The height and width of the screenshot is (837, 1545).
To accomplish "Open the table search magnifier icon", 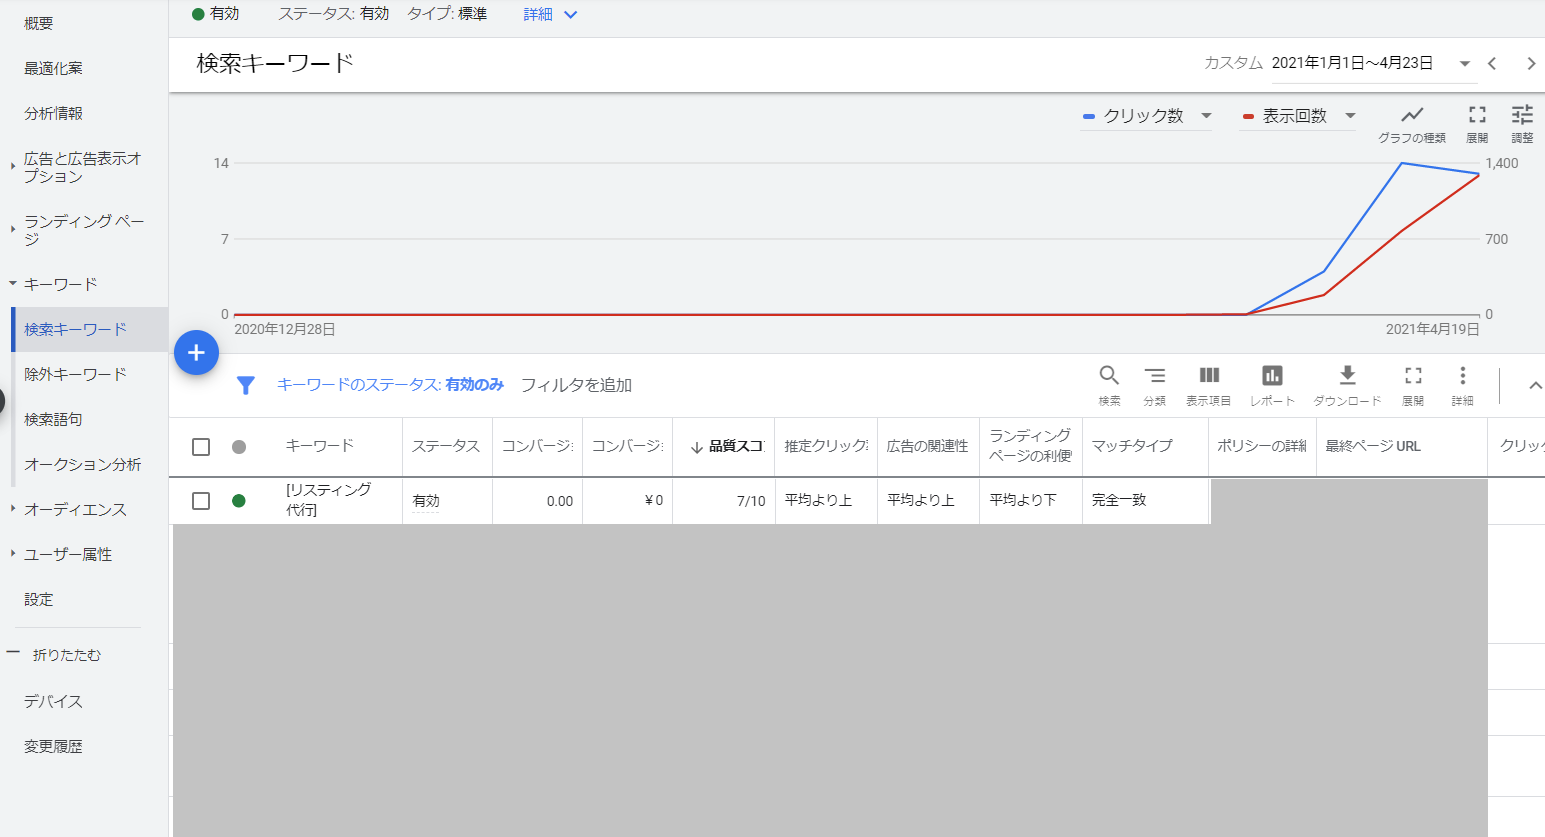I will [1109, 375].
